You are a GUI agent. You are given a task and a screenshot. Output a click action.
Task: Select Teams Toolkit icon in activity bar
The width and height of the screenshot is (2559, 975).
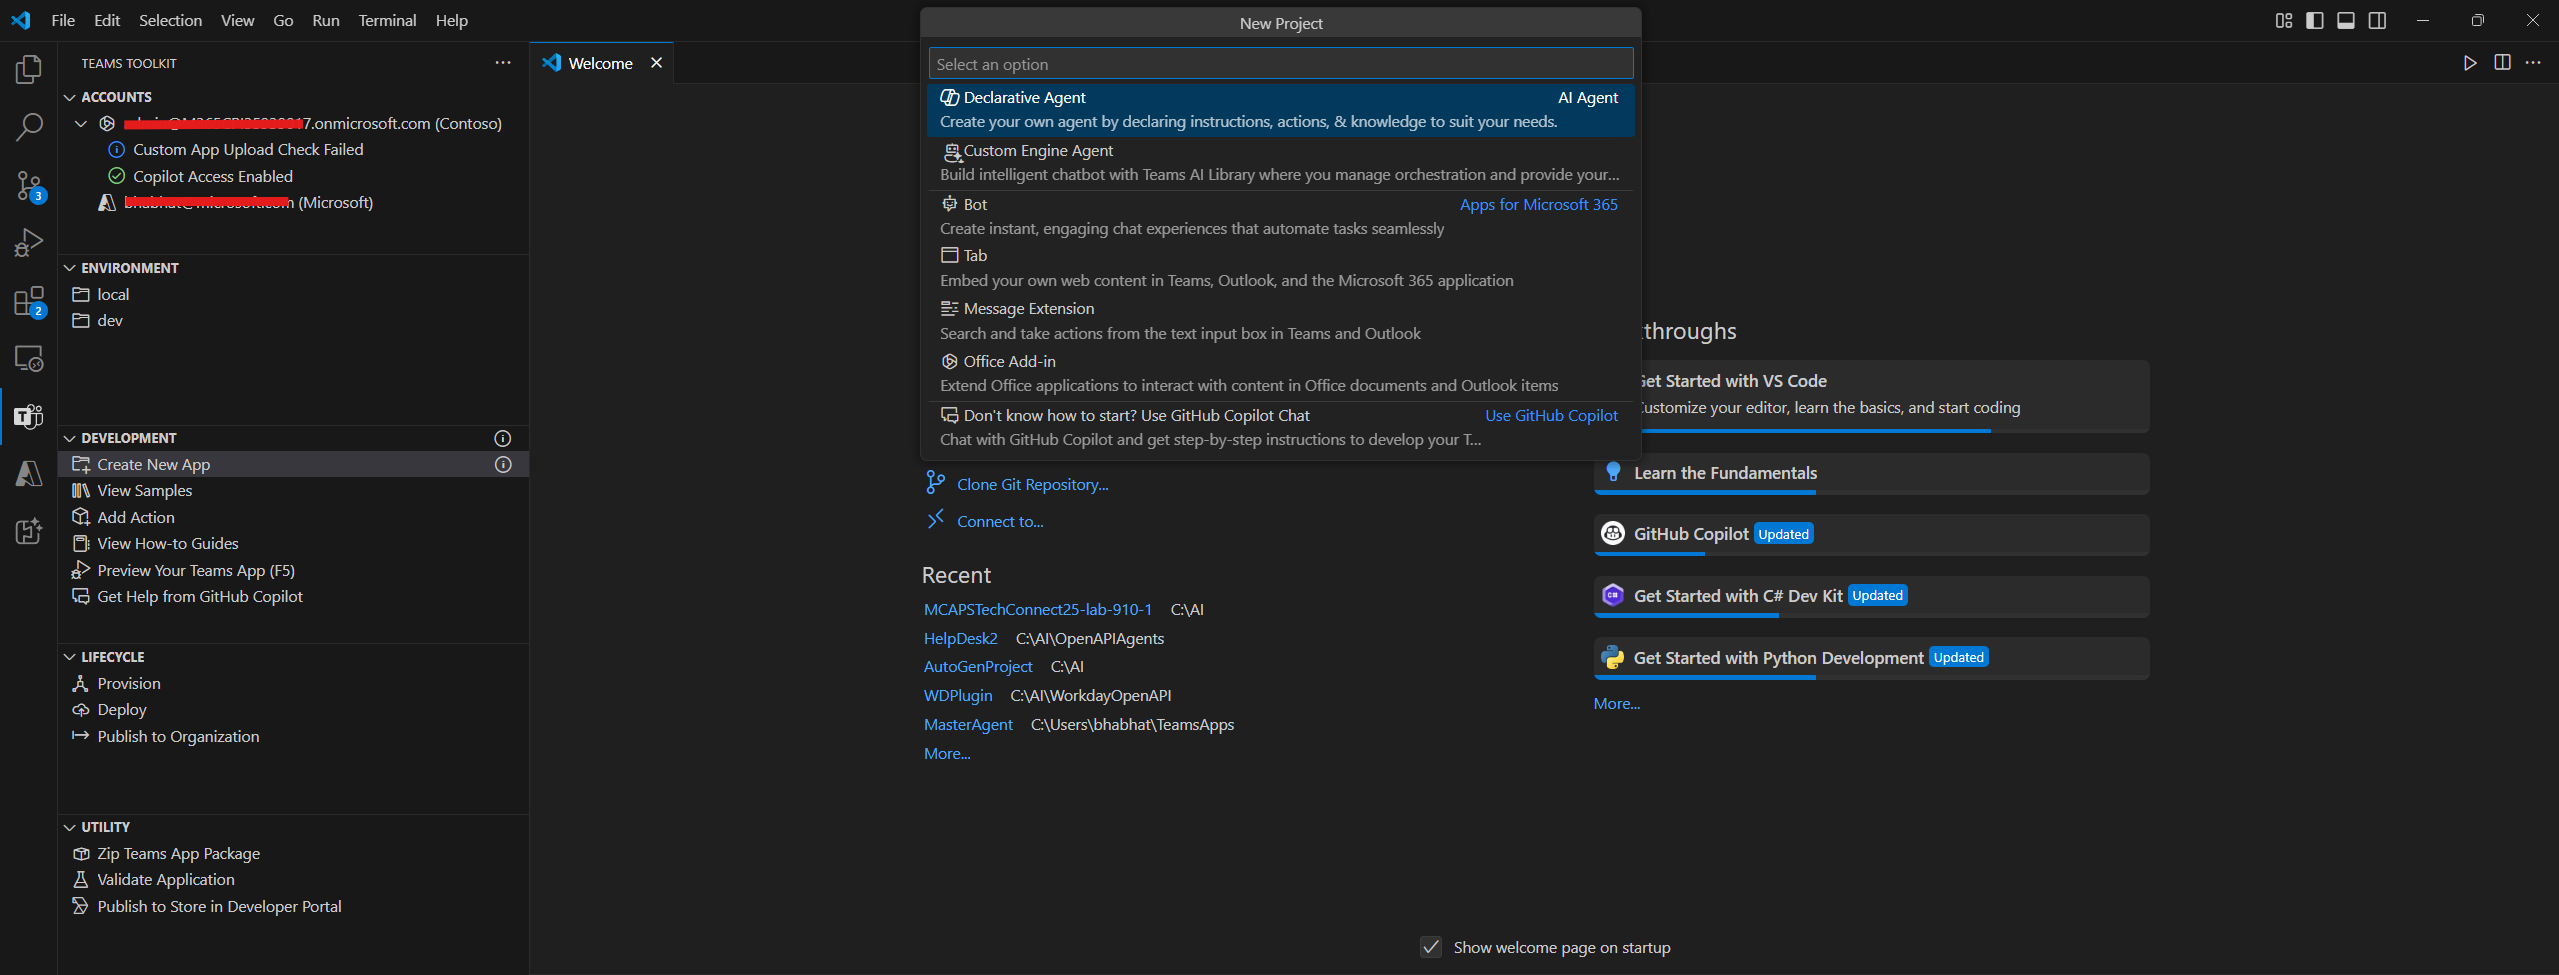point(29,416)
